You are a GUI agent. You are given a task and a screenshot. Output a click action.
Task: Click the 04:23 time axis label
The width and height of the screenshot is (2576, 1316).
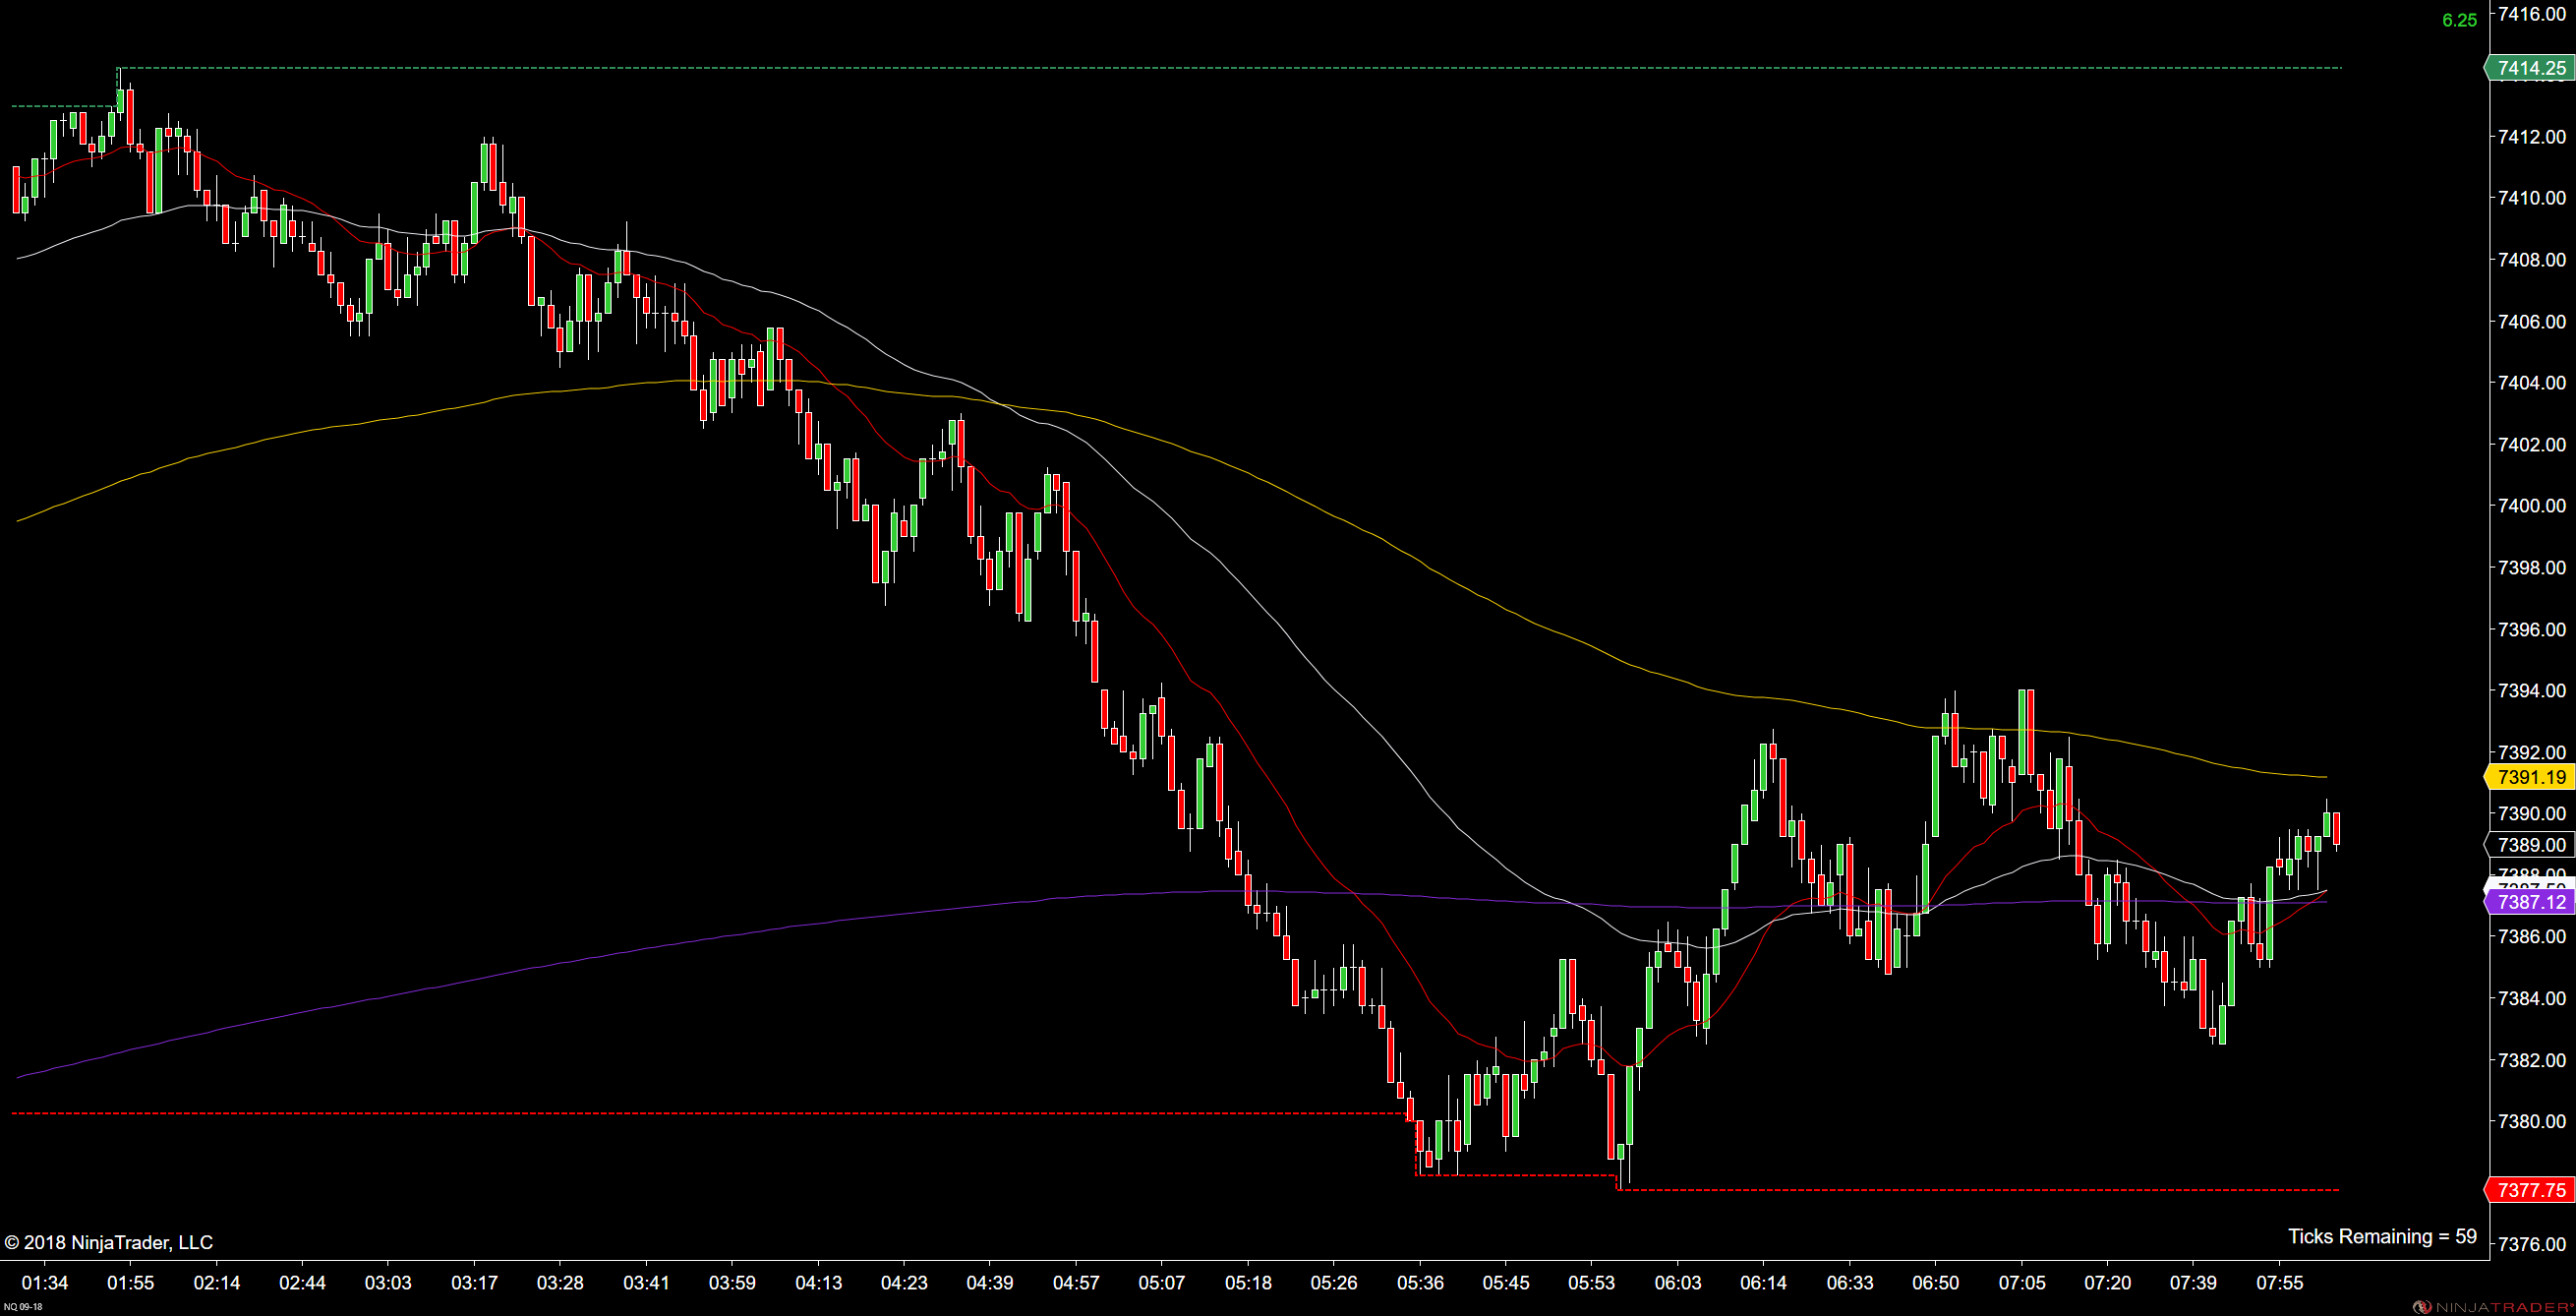[904, 1283]
